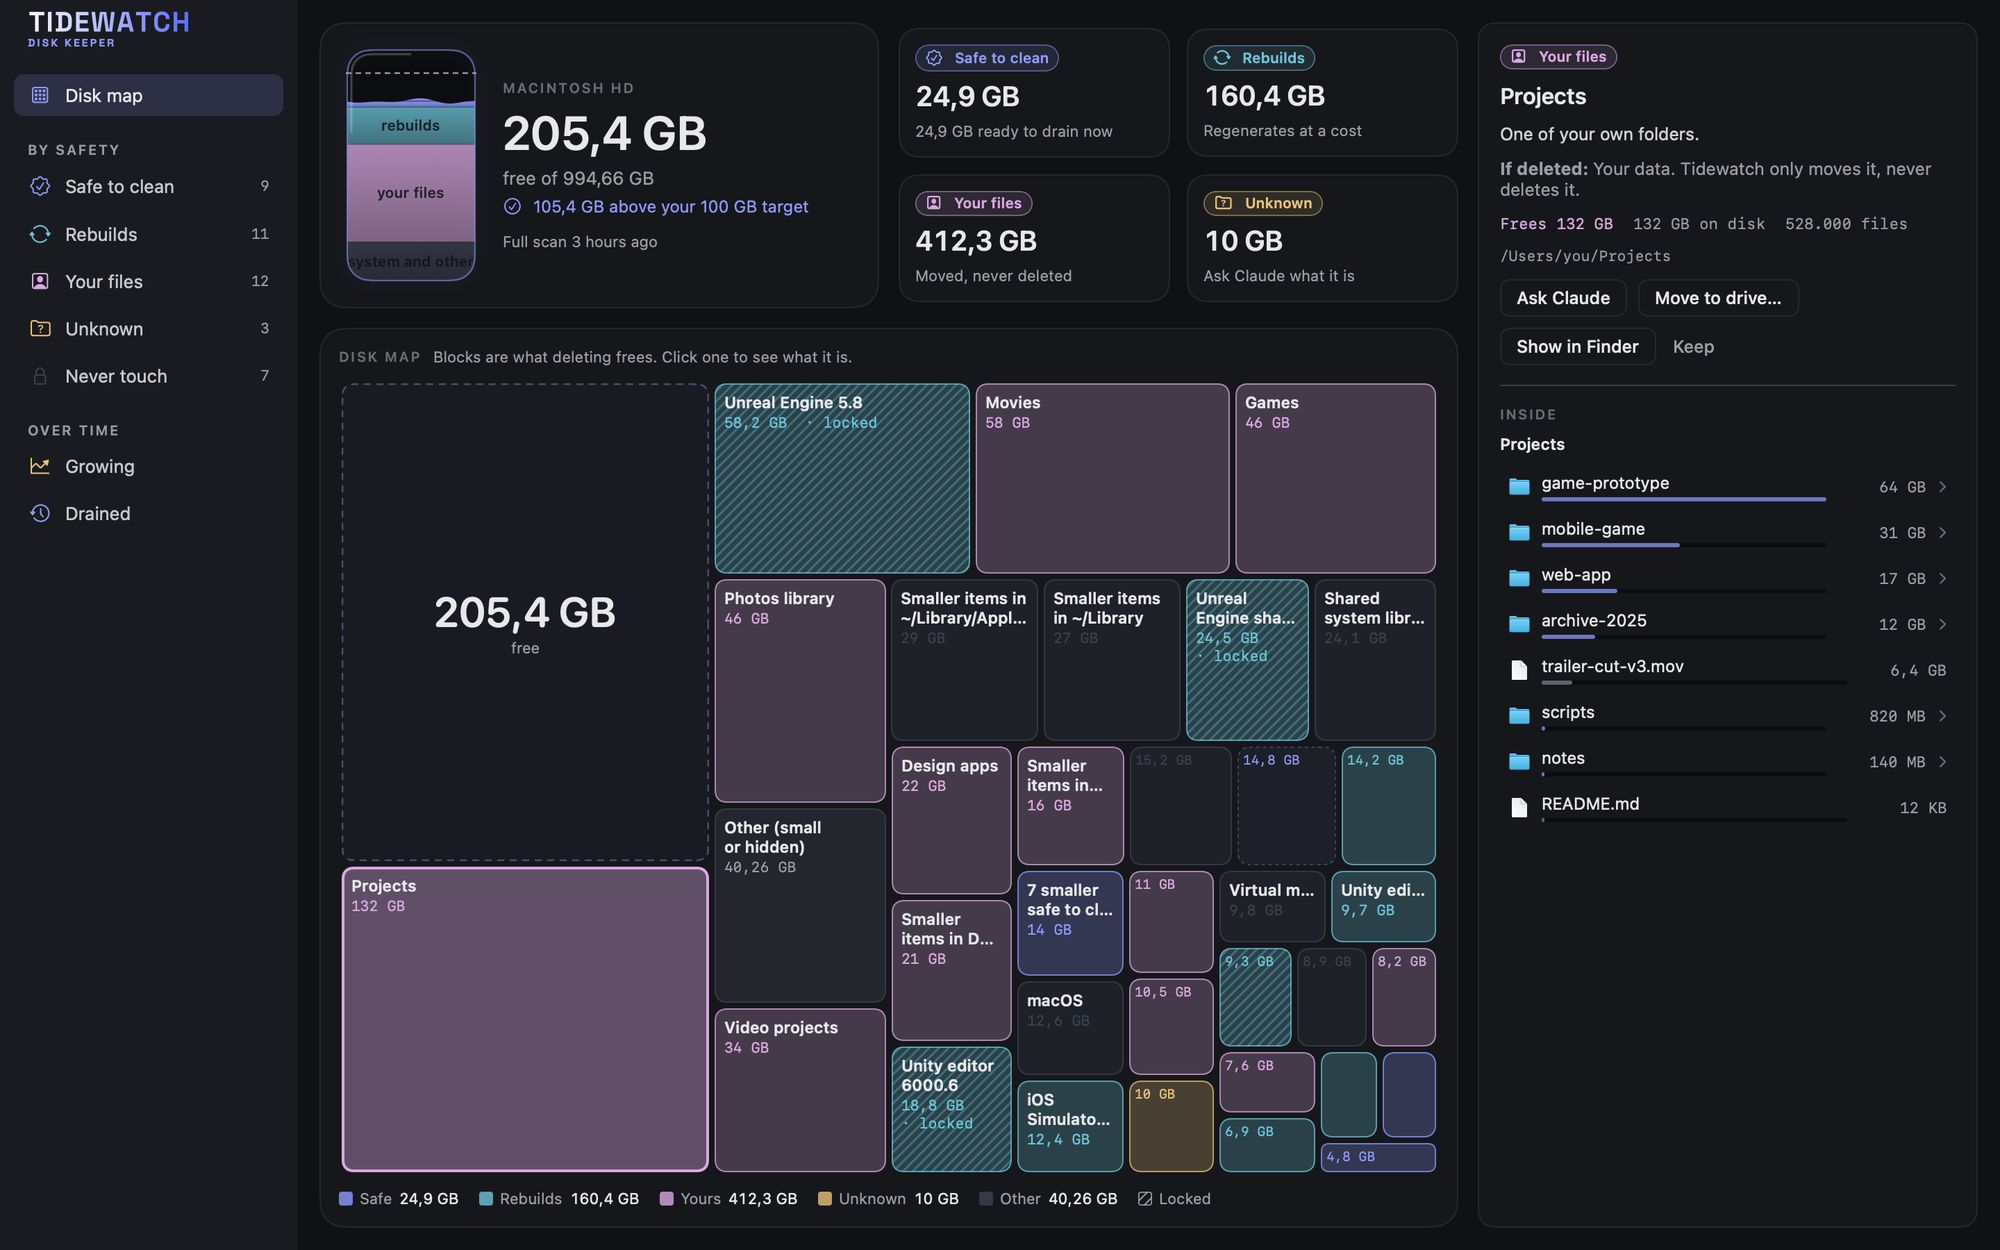Click Move to drive... button
Image resolution: width=2000 pixels, height=1250 pixels.
pyautogui.click(x=1718, y=298)
